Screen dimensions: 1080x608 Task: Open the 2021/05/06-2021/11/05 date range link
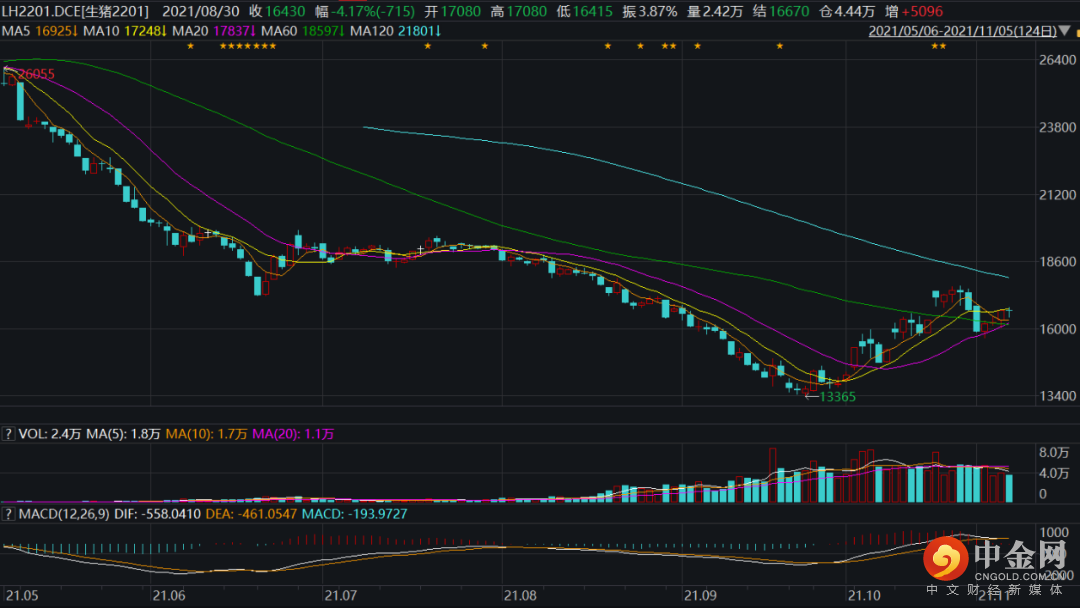[962, 31]
